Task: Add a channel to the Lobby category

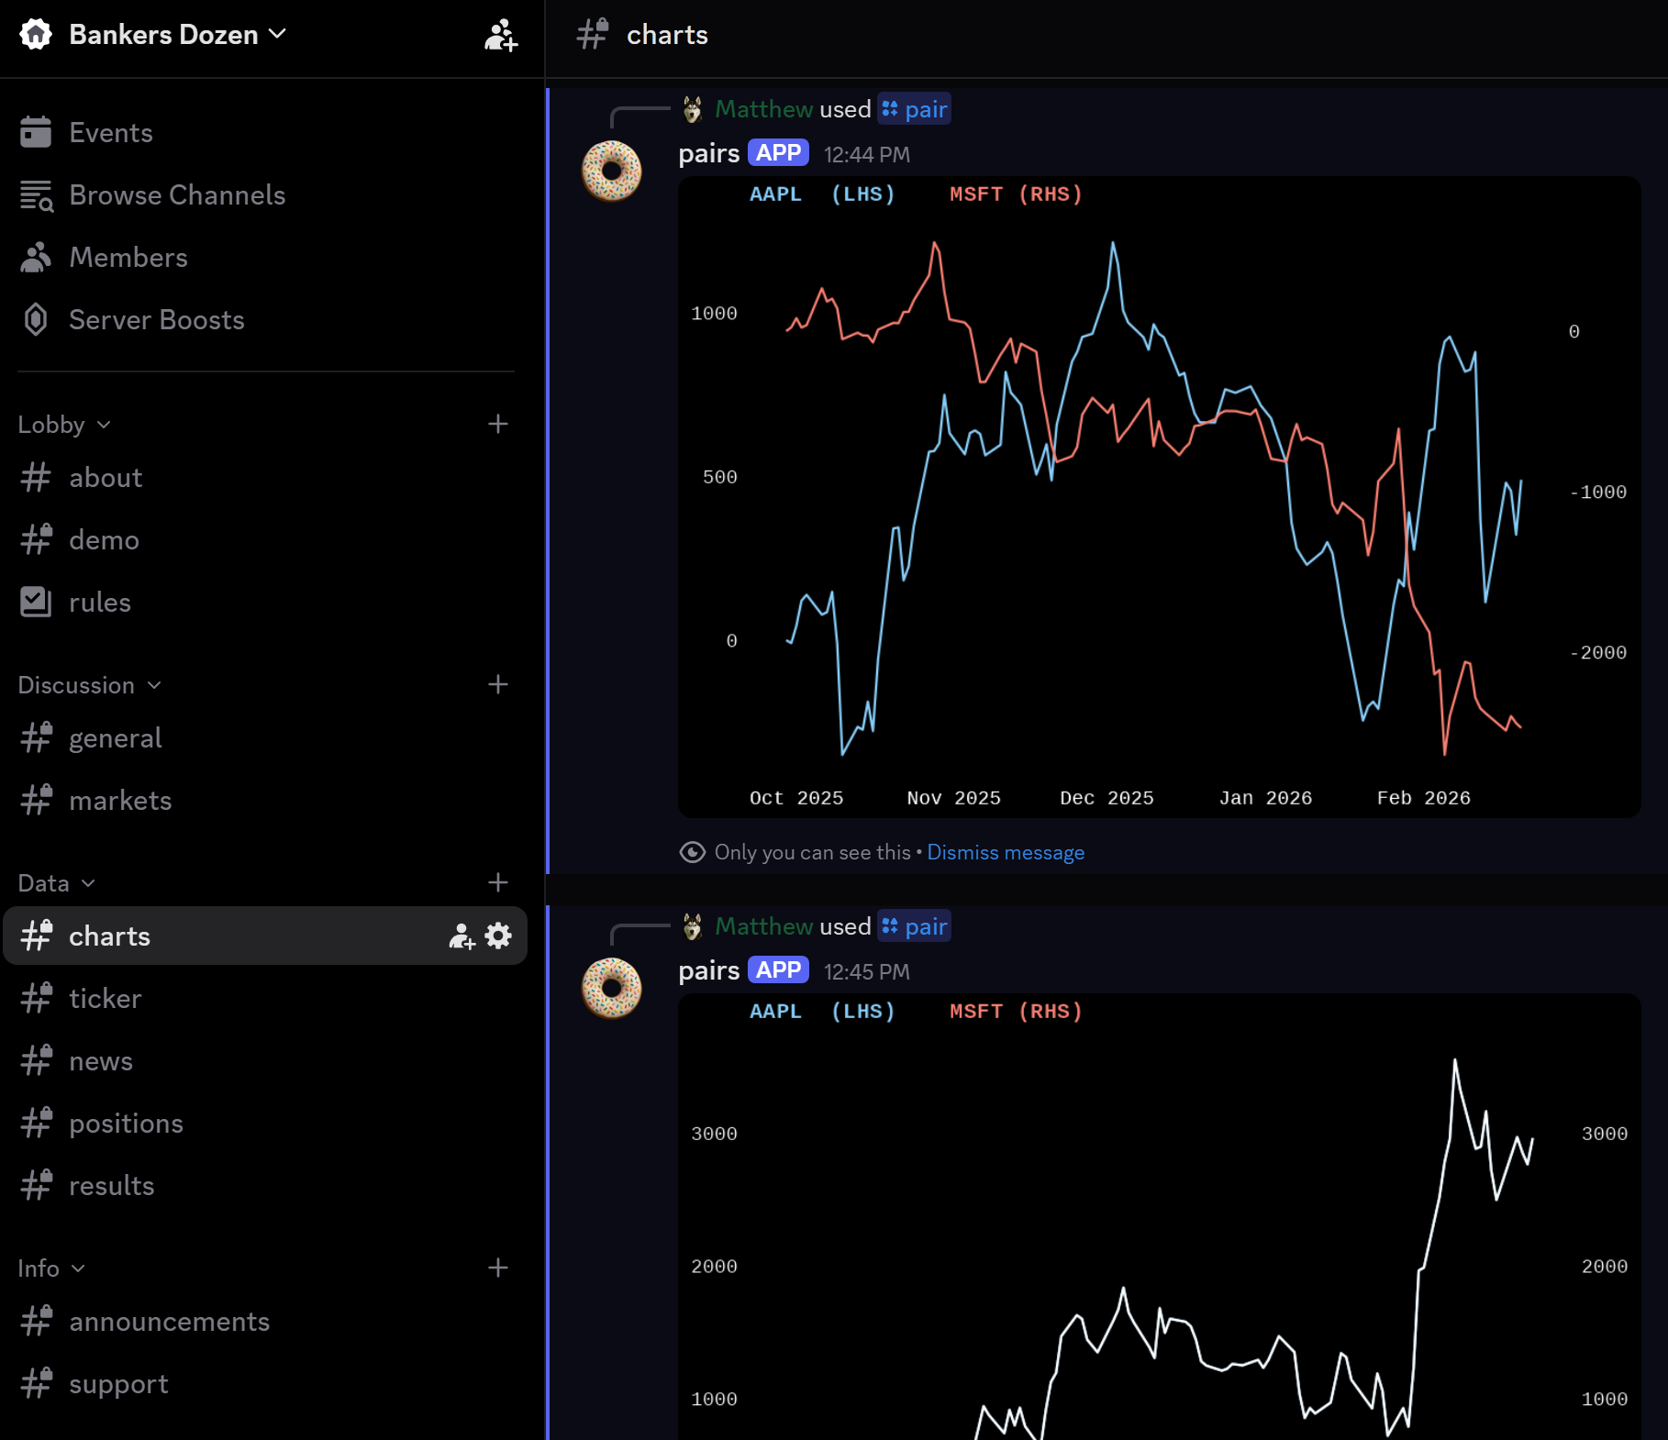Action: (x=498, y=424)
